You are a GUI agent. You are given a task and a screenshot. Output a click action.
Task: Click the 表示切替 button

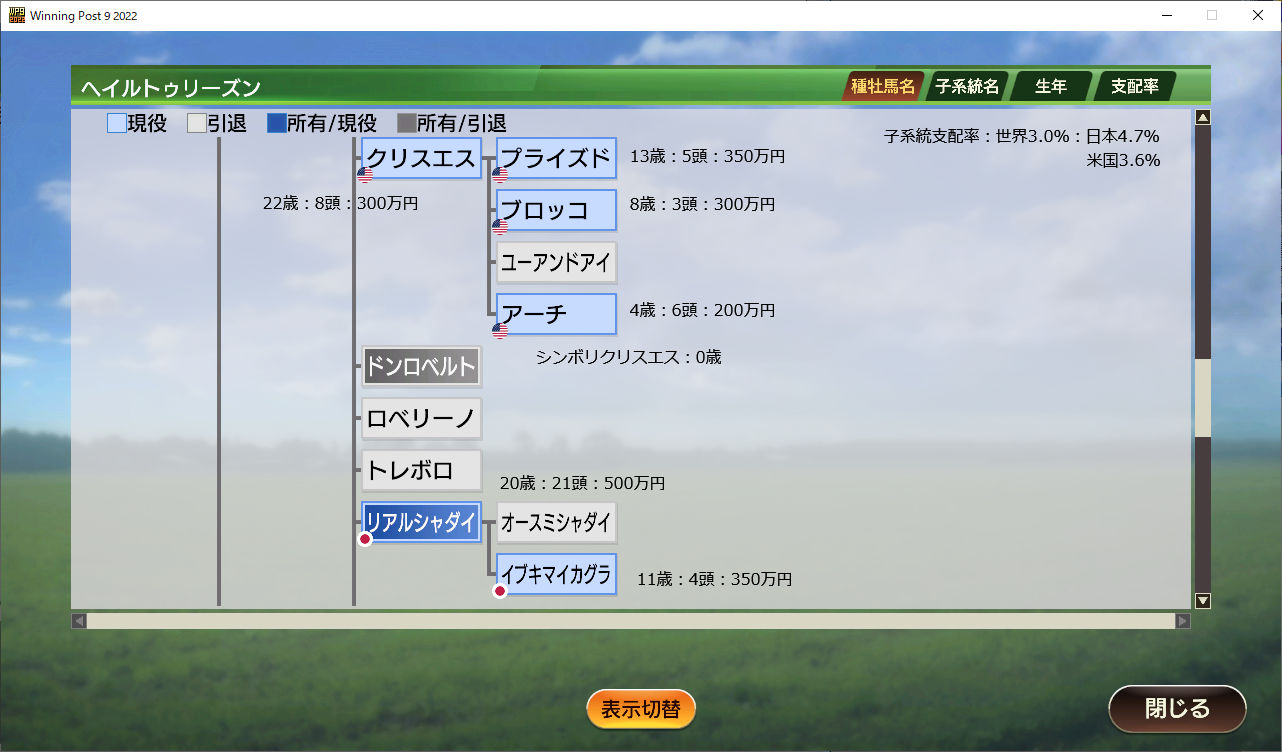click(x=641, y=709)
